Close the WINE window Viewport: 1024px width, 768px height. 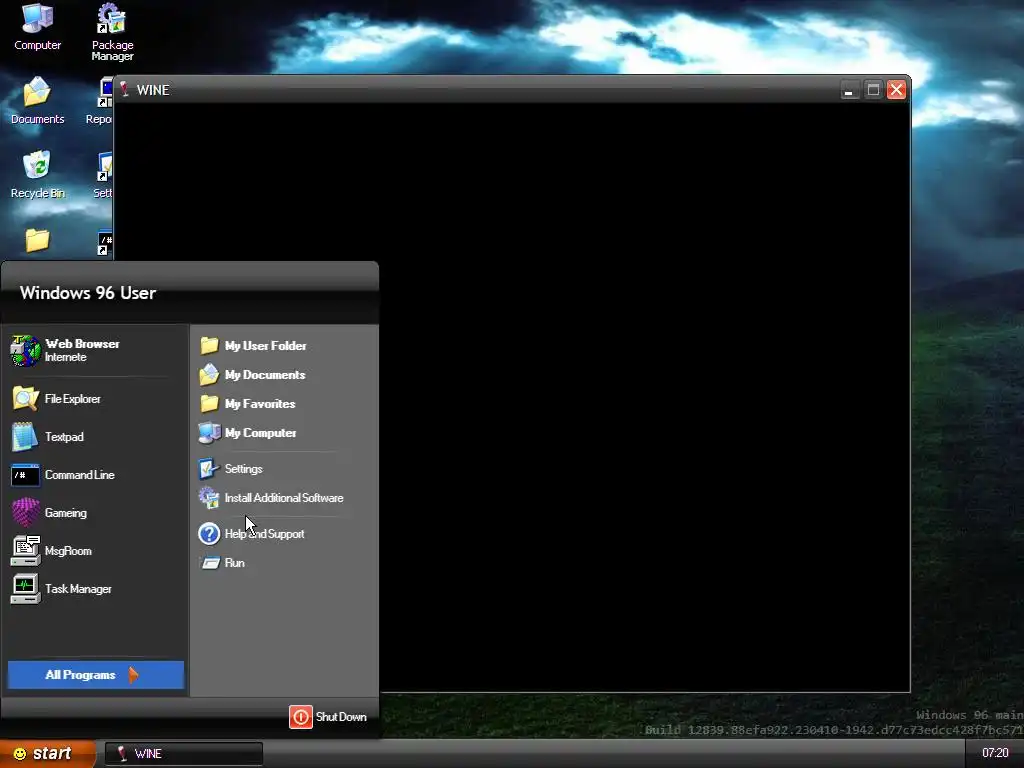(896, 89)
